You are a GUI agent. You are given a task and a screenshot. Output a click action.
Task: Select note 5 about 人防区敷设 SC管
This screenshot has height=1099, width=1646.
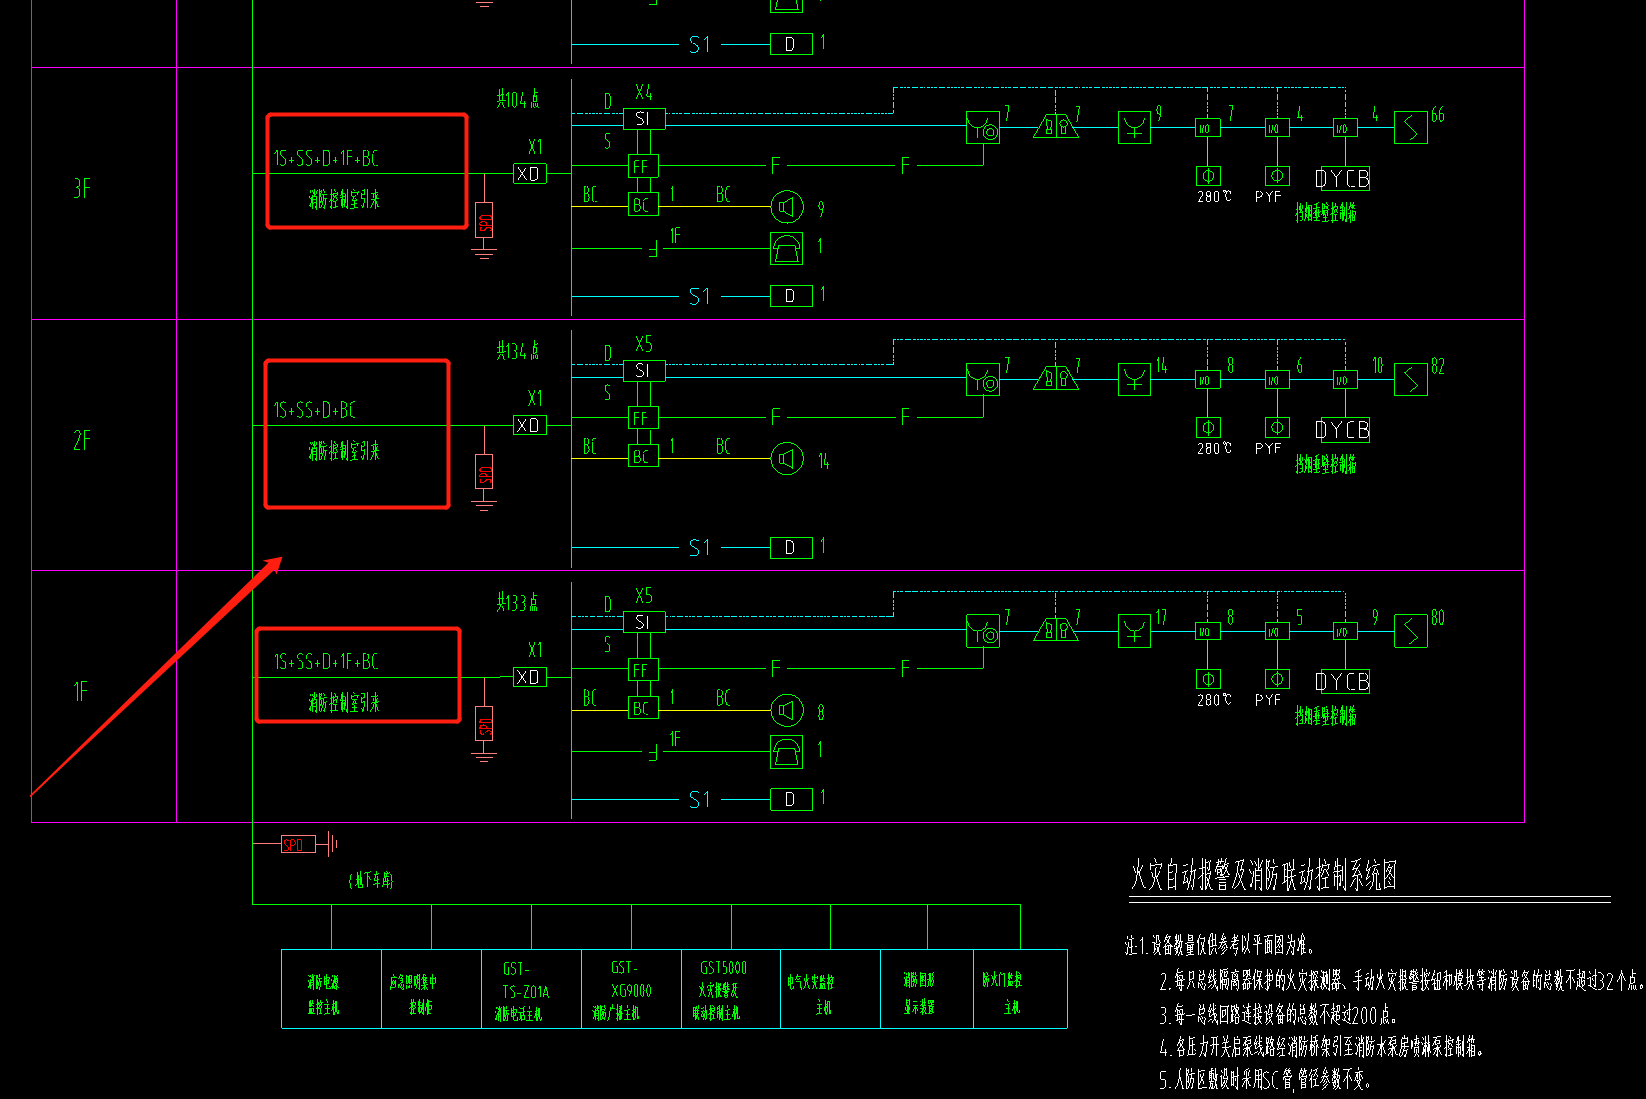point(1265,1079)
